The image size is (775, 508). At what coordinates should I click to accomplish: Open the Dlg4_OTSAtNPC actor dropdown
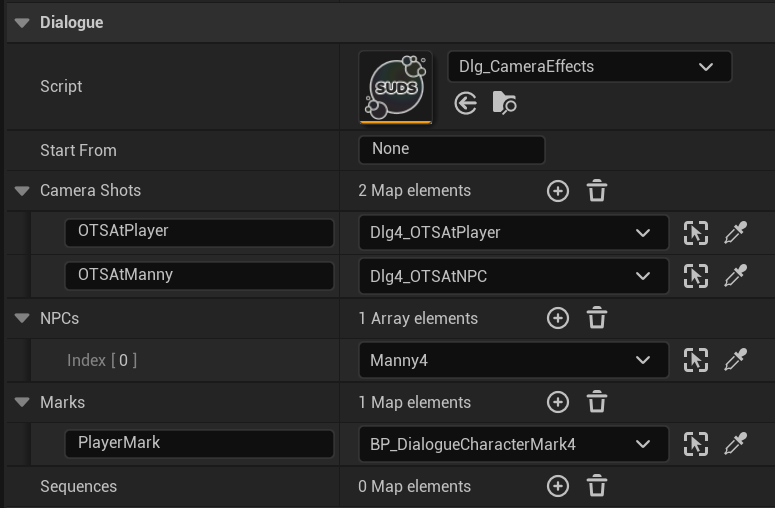(513, 276)
